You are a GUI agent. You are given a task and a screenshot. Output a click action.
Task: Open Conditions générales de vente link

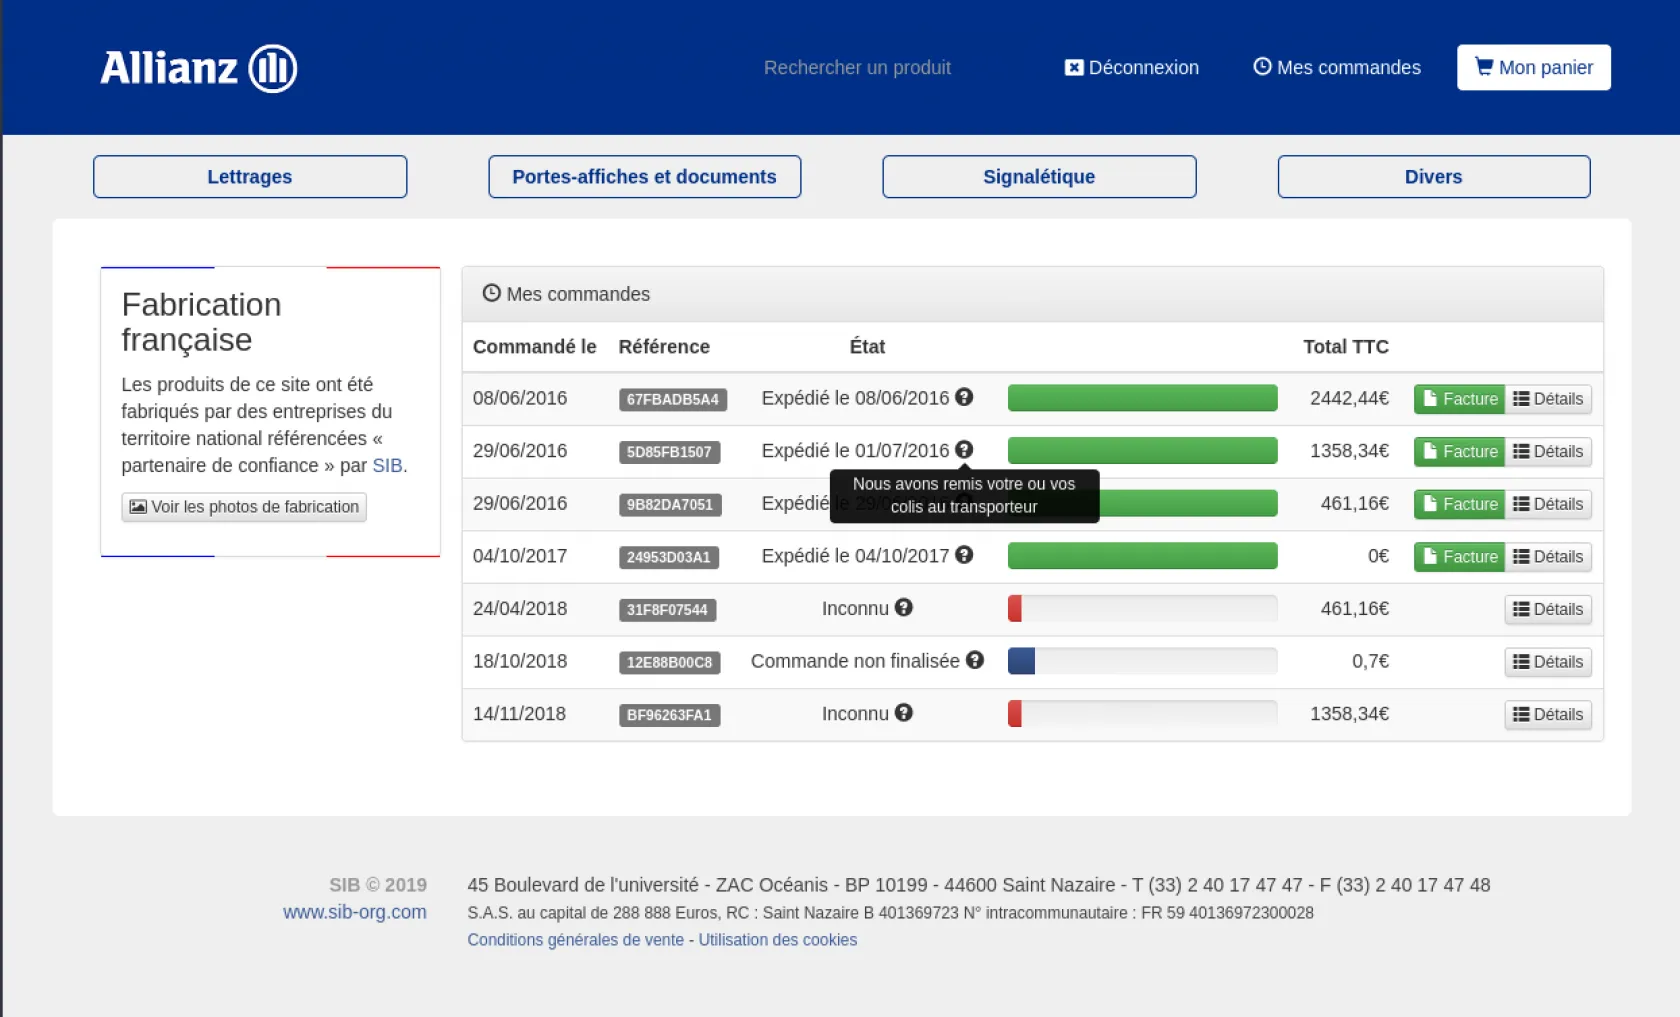click(x=575, y=940)
